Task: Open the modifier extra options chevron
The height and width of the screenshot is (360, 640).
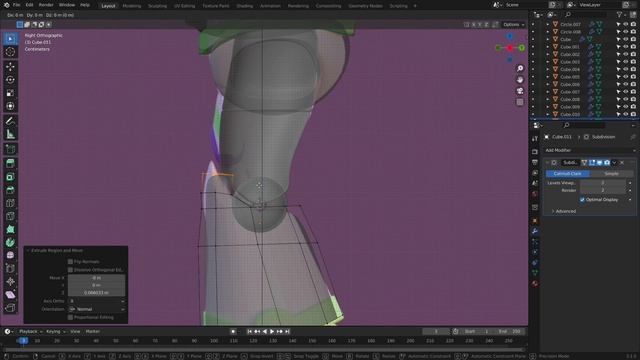Action: 614,162
